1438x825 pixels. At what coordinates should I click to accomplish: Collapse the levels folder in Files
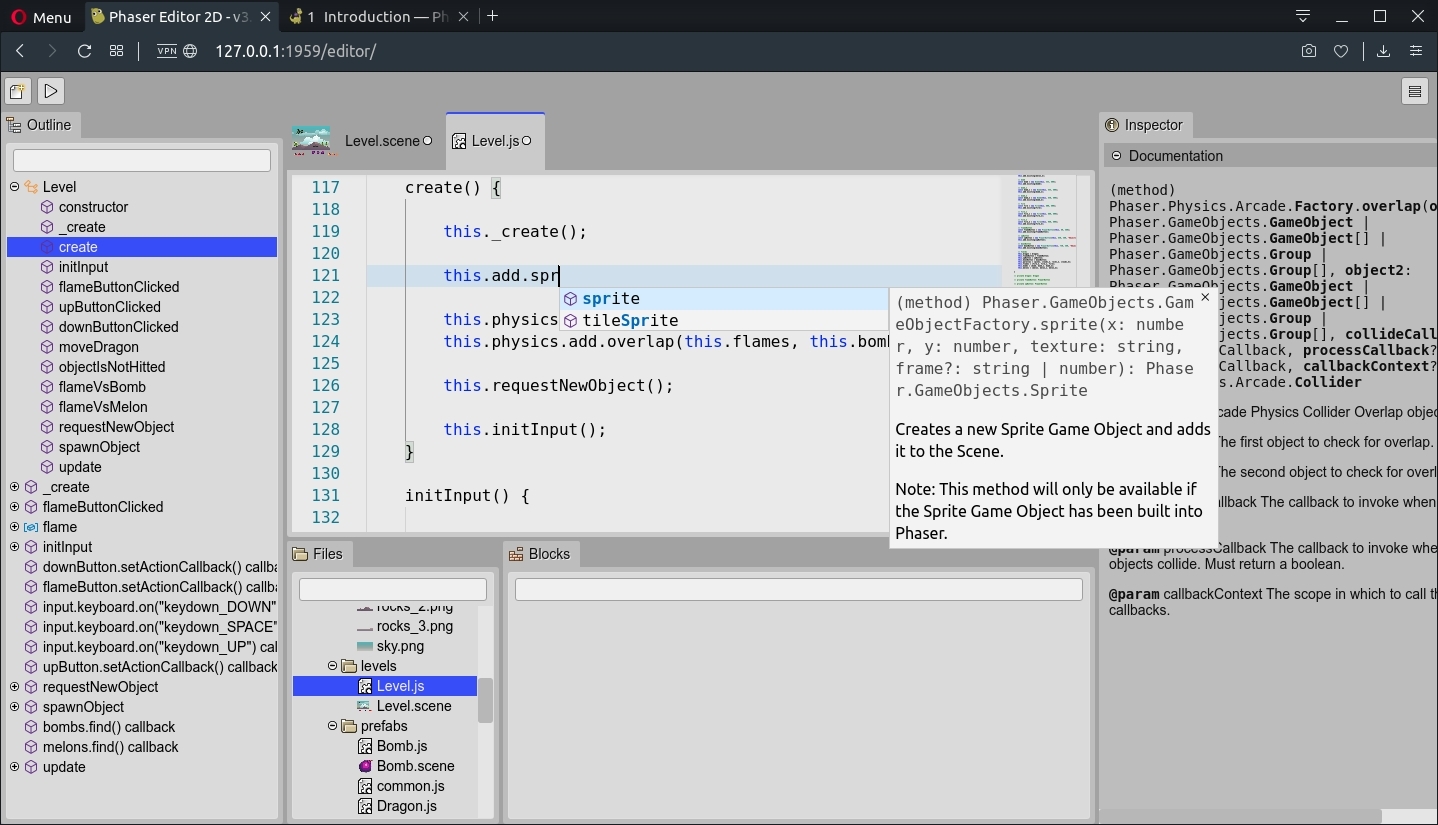[332, 666]
